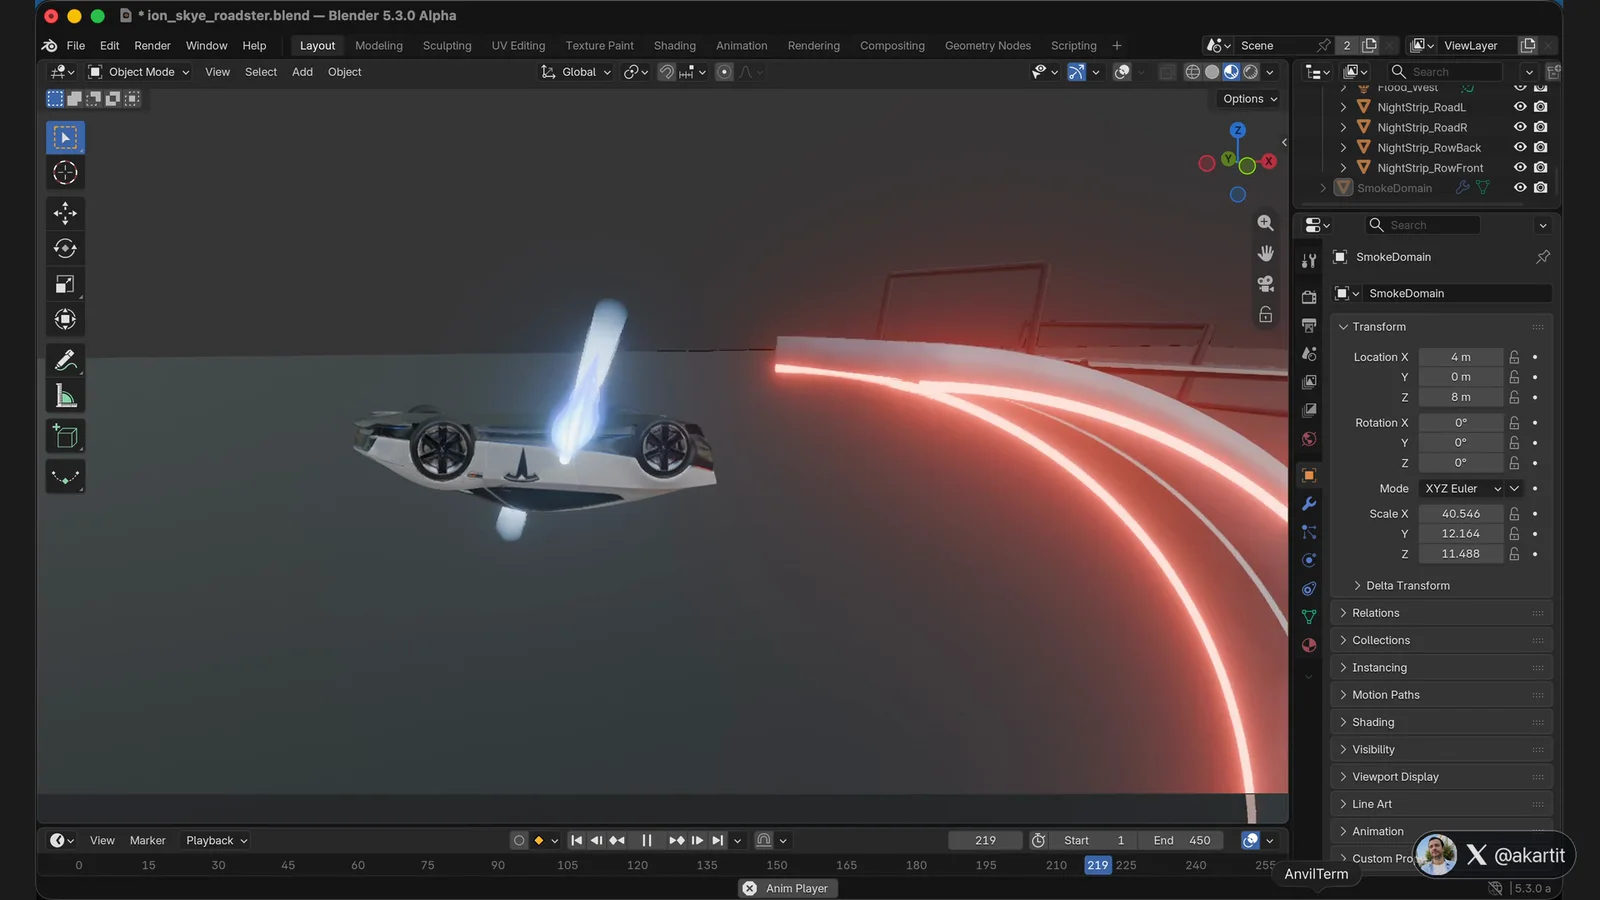
Task: Hide NightStrip_RoadR in viewport
Action: tap(1520, 127)
